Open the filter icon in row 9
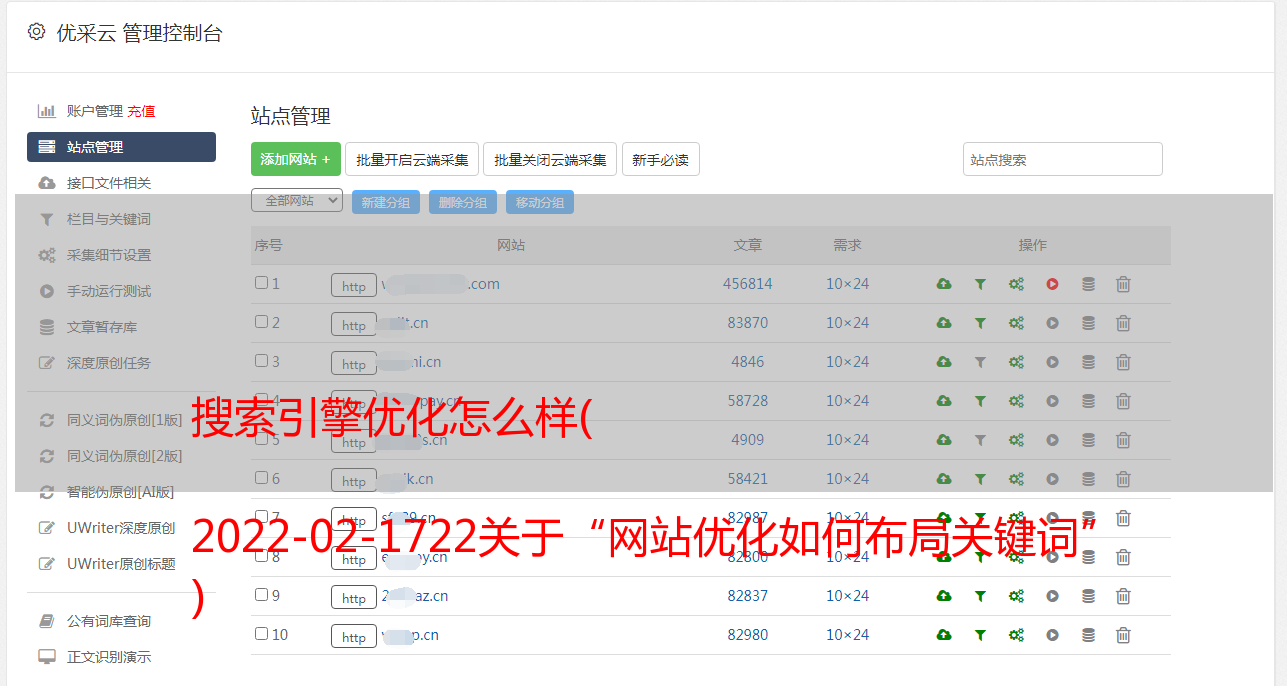Viewport: 1287px width, 686px height. [x=980, y=596]
